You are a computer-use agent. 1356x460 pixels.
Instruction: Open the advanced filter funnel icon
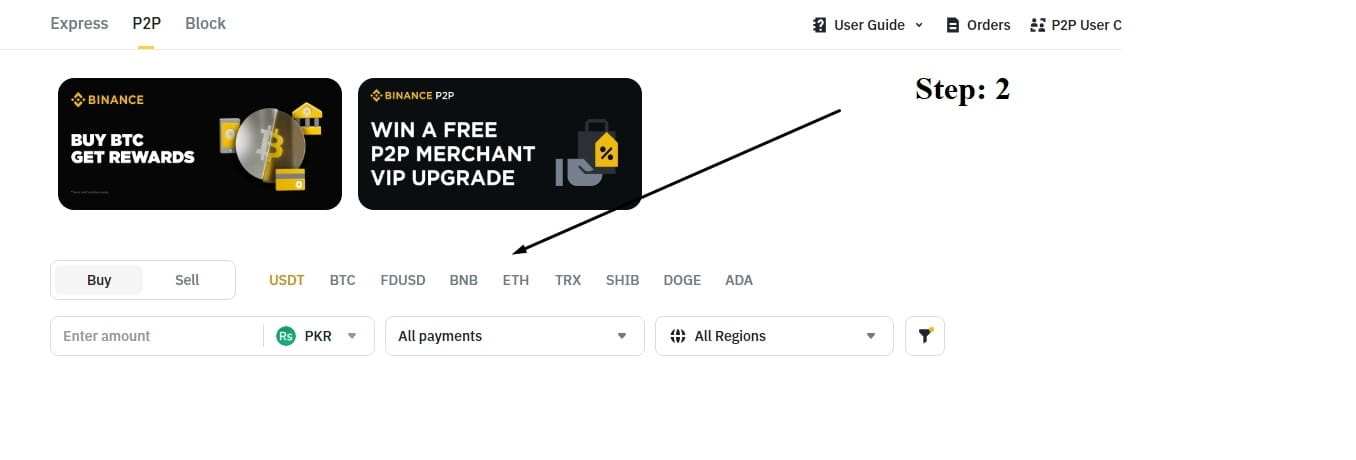[x=925, y=336]
